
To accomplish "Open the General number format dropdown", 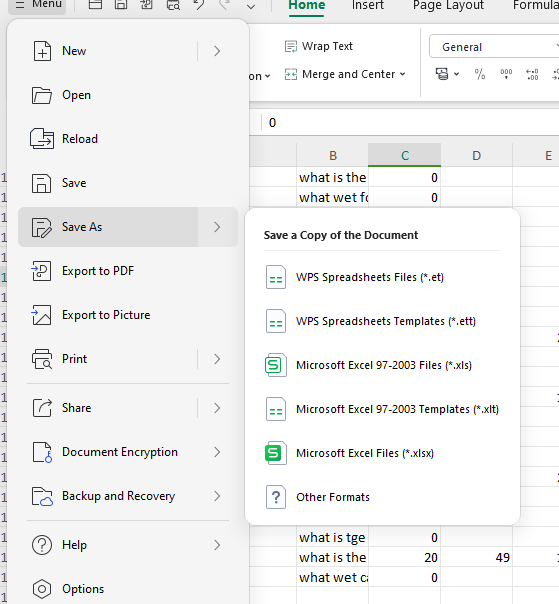I will (494, 47).
